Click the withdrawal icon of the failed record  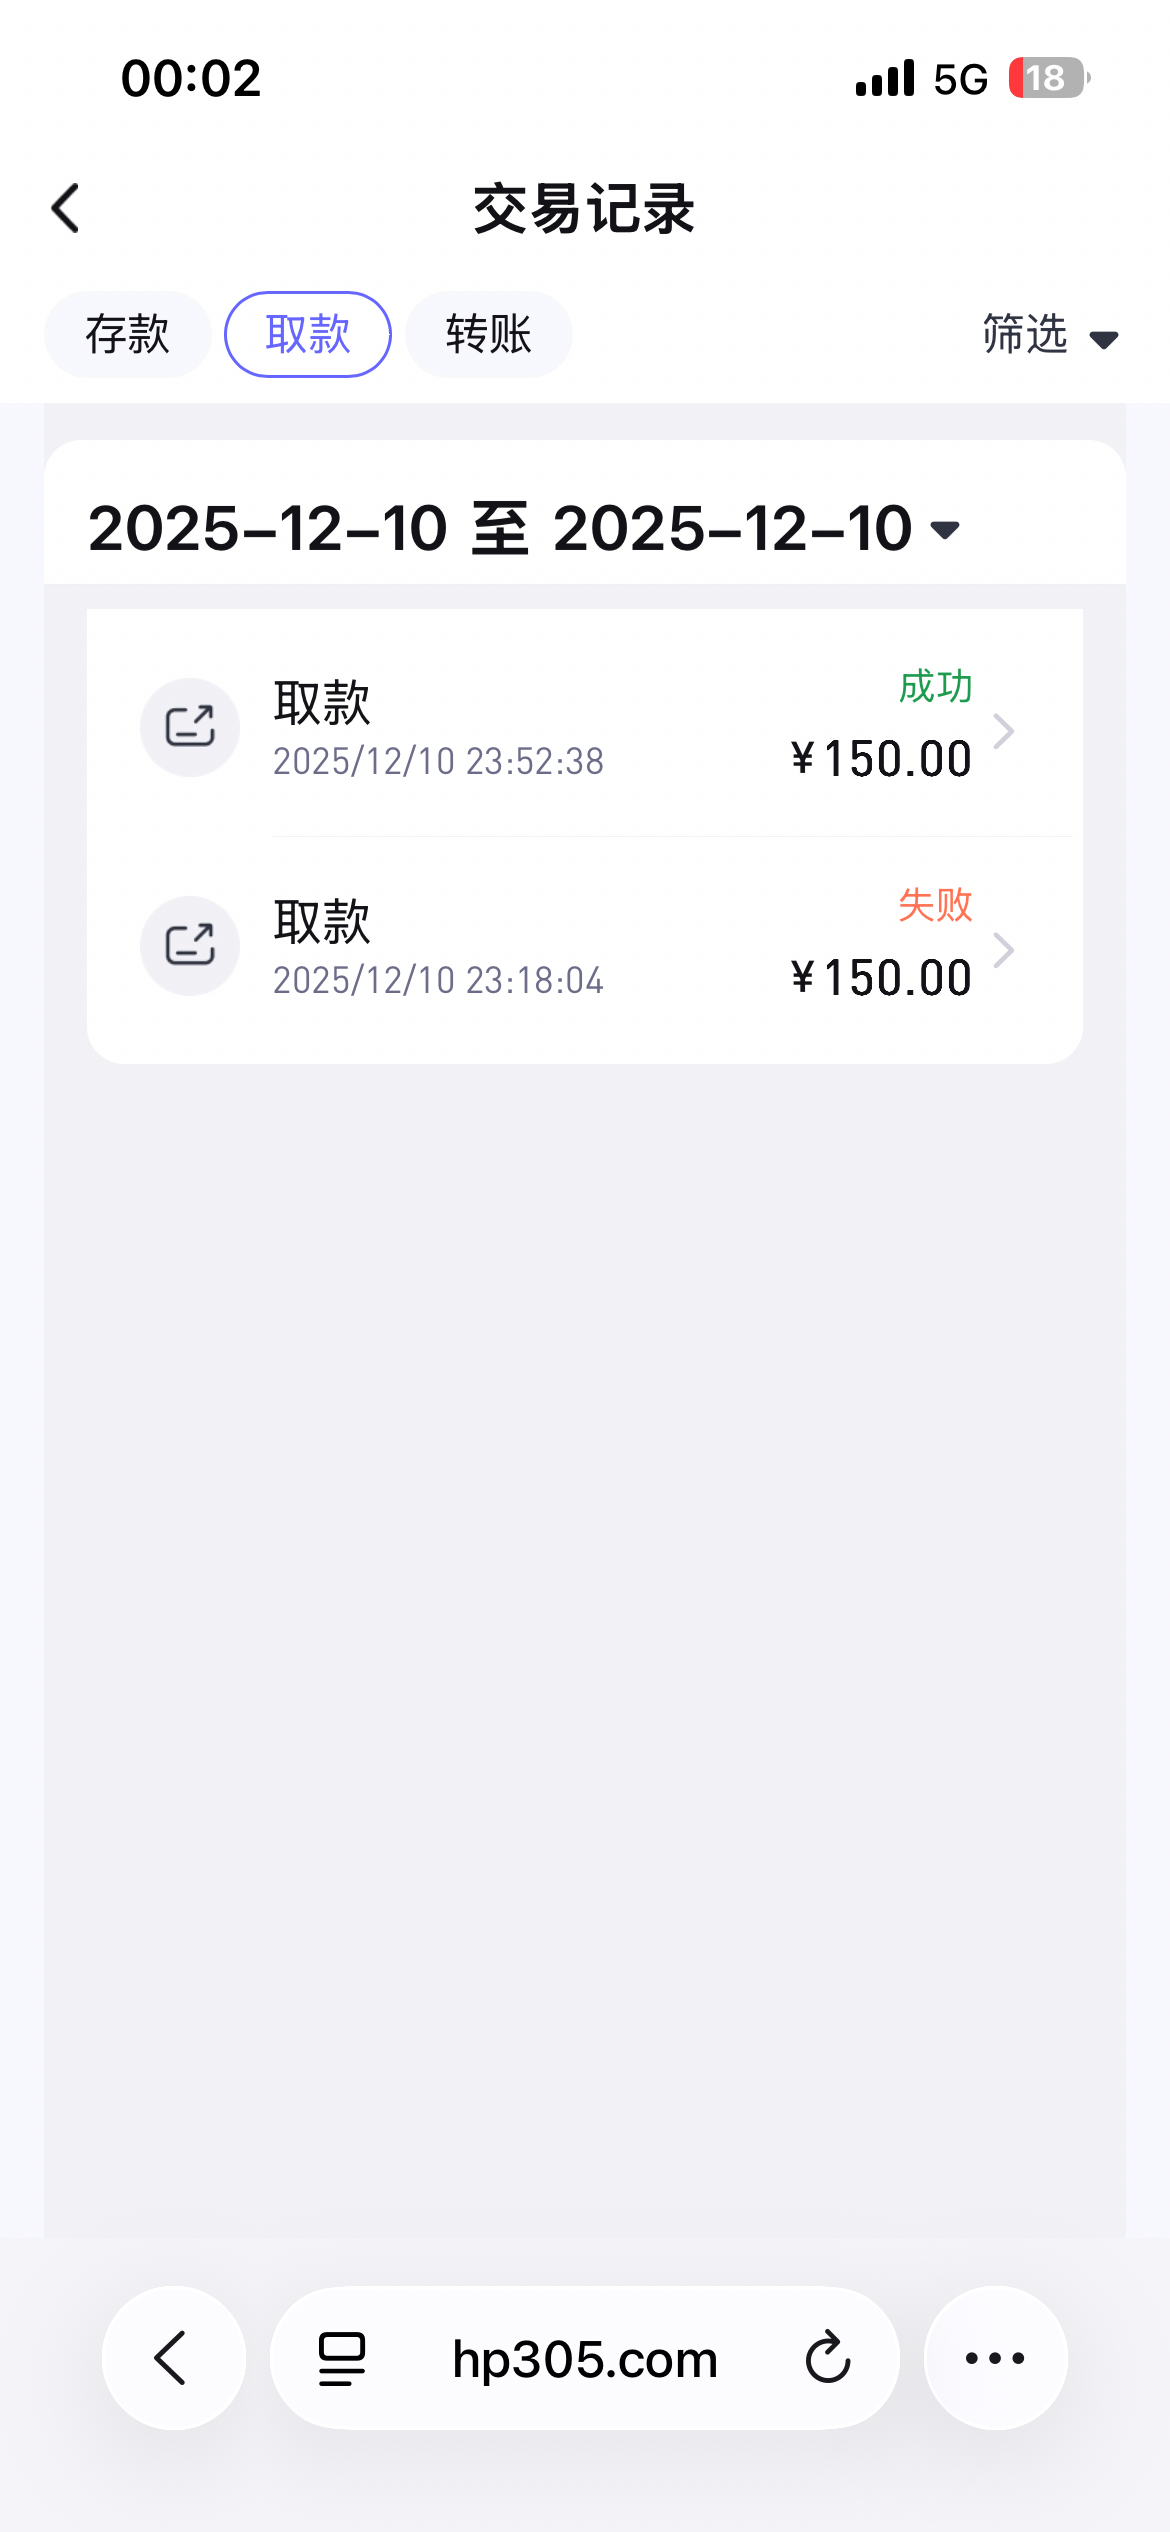pyautogui.click(x=190, y=945)
